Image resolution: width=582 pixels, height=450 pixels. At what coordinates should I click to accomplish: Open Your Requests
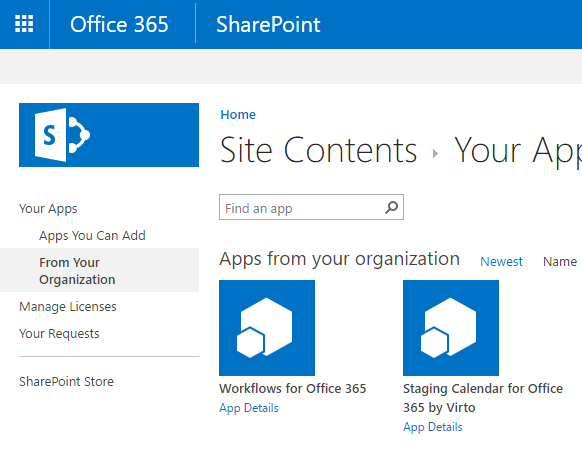click(59, 333)
